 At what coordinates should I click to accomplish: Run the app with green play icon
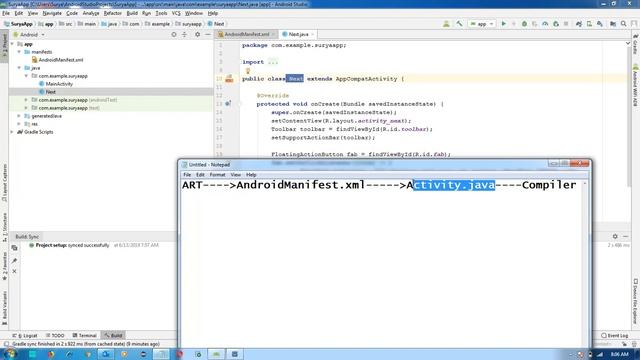tap(504, 24)
